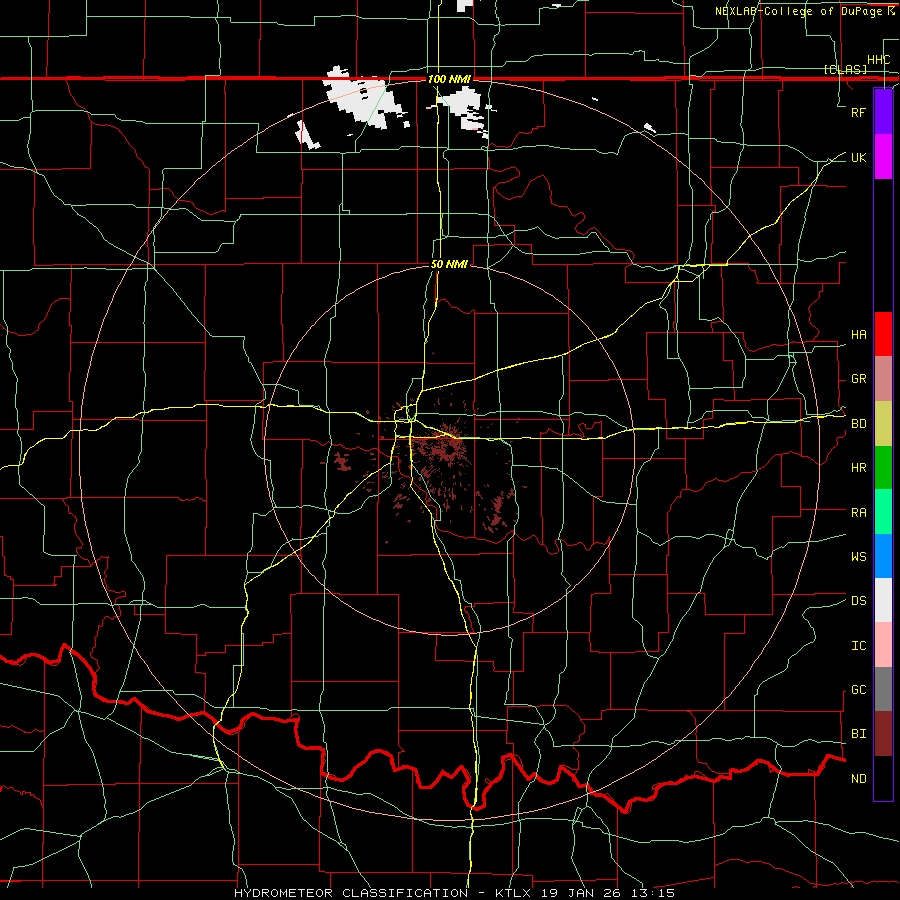Viewport: 900px width, 900px height.
Task: Click the 'DS' legend label
Action: (858, 601)
